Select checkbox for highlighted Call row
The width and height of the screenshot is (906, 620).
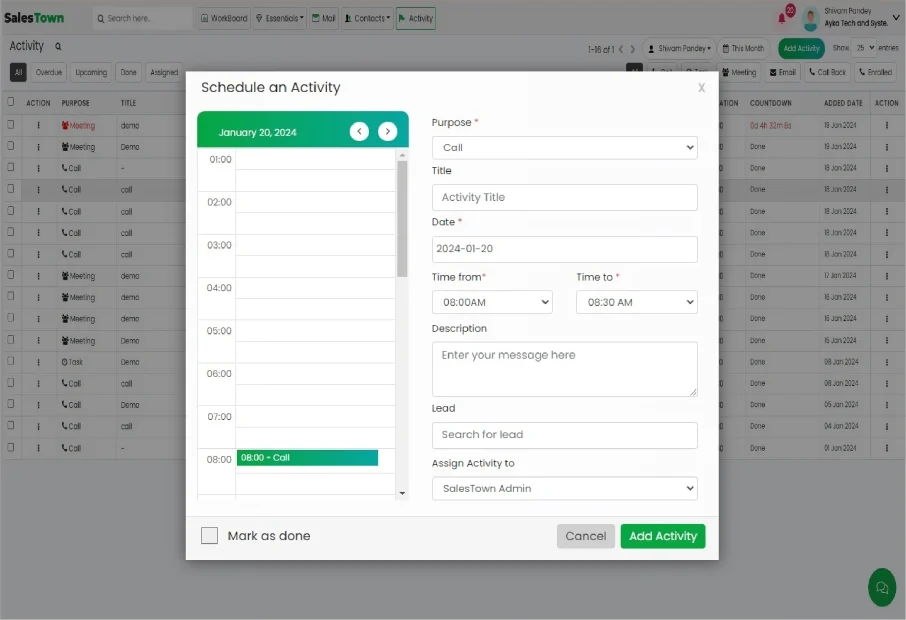click(x=10, y=189)
